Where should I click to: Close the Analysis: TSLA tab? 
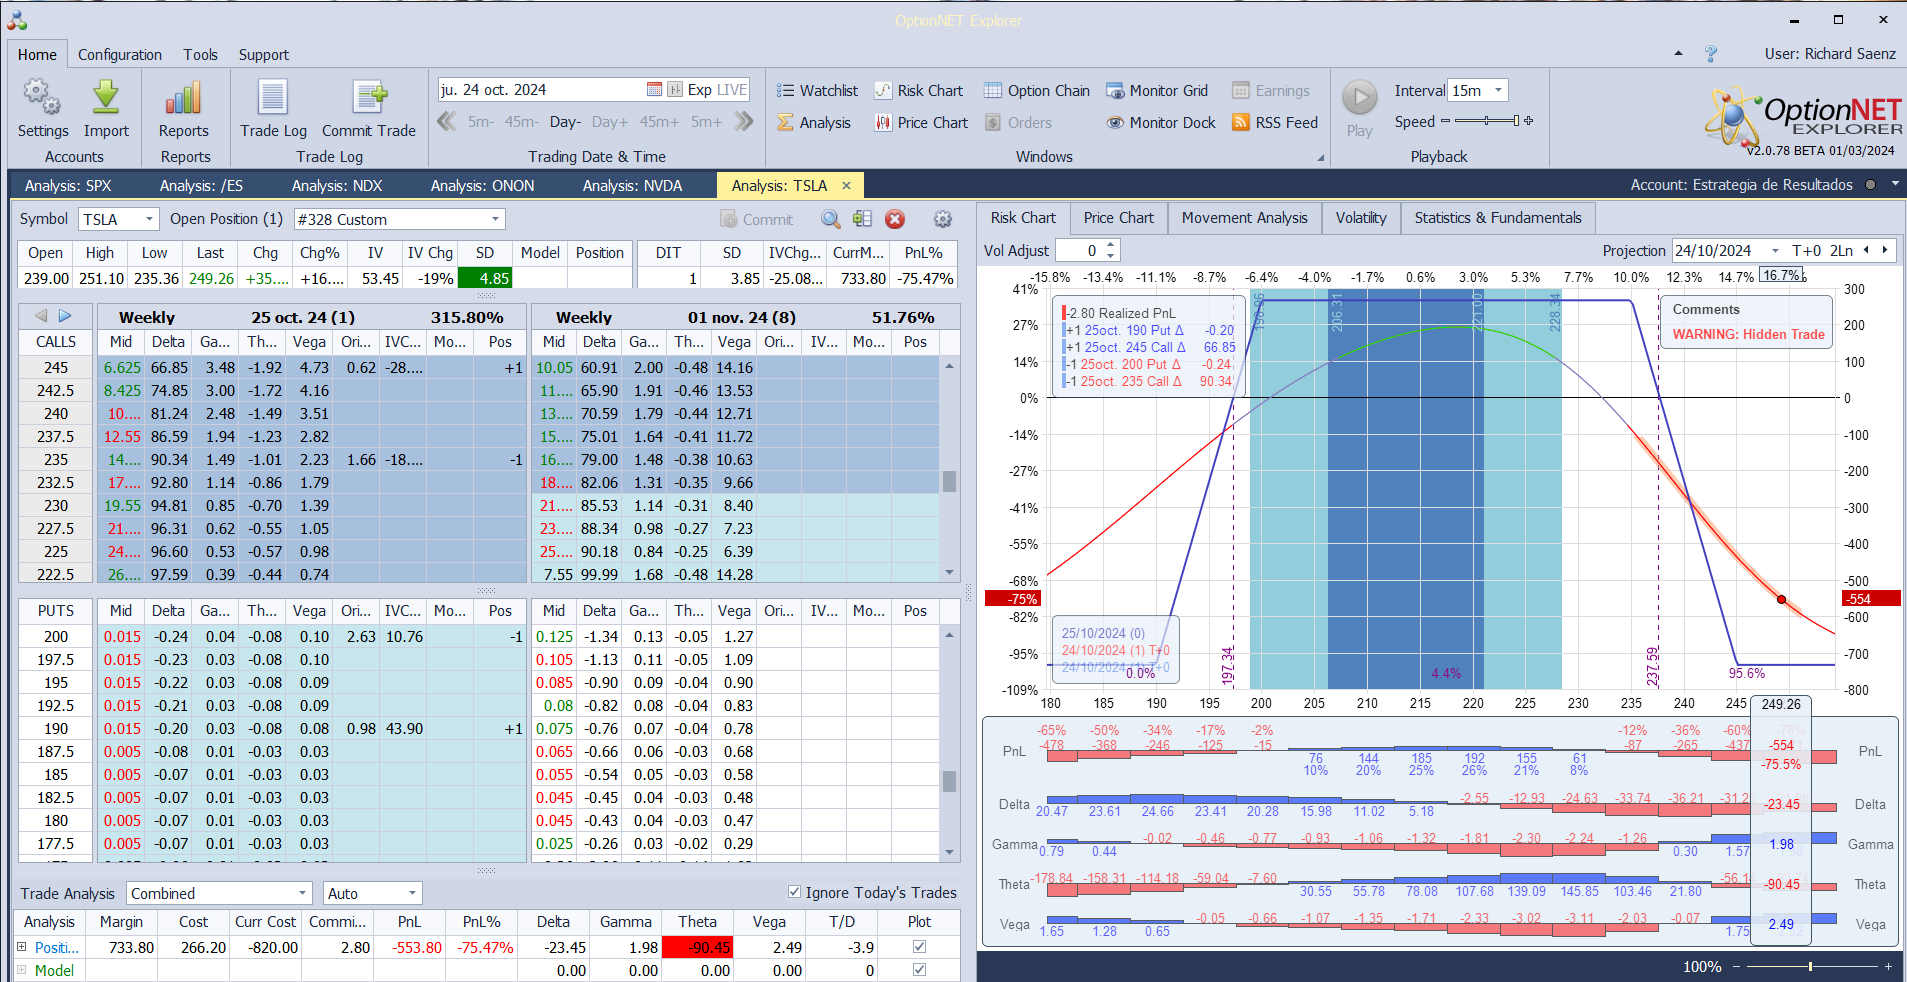point(846,185)
